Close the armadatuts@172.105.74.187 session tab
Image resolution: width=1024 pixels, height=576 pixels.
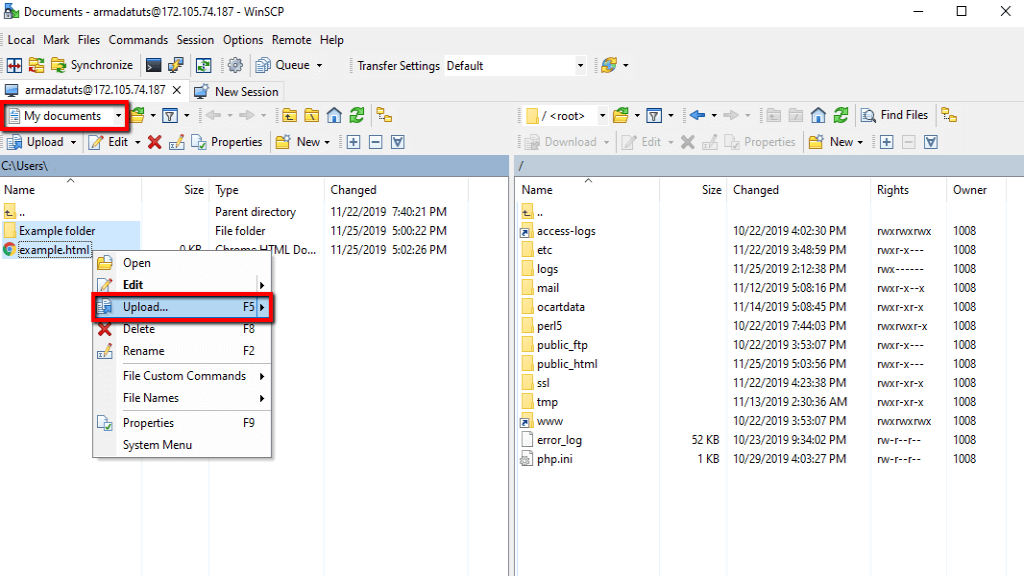[x=176, y=90]
